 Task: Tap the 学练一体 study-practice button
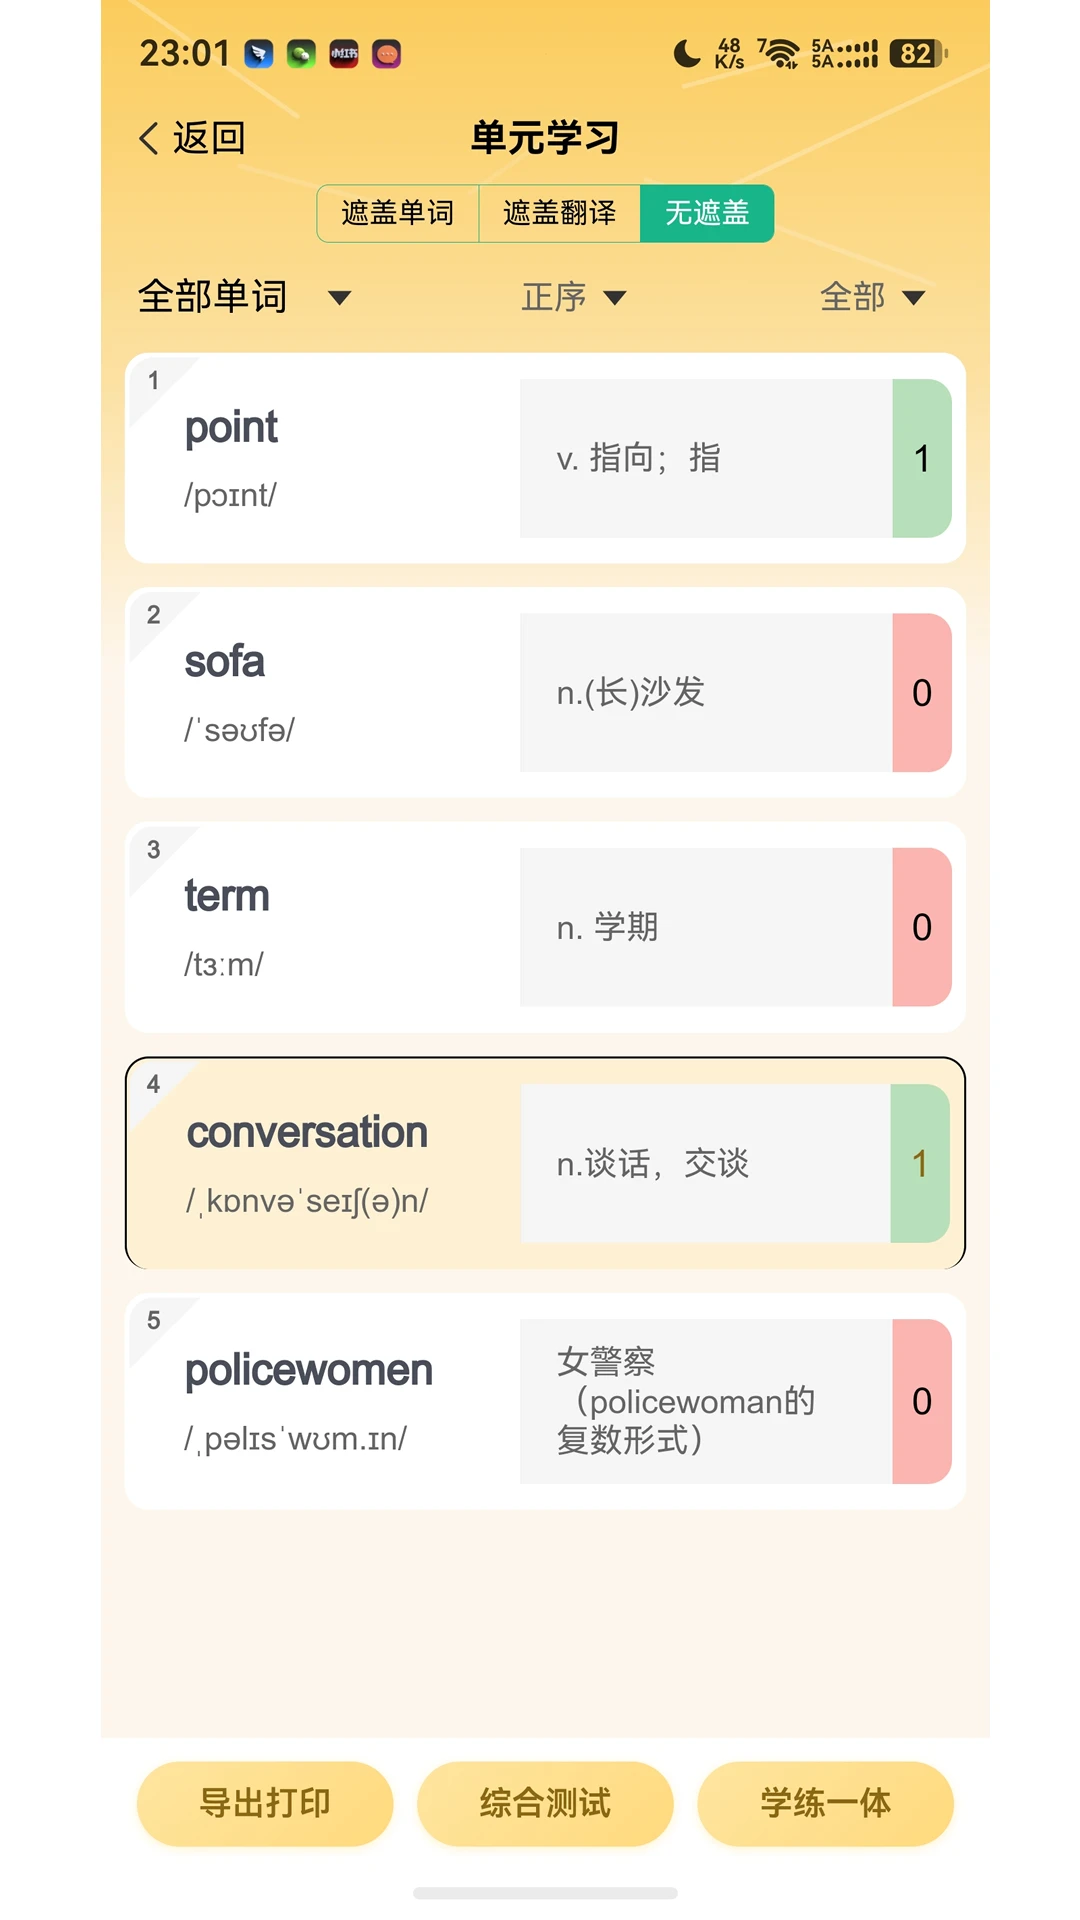825,1803
